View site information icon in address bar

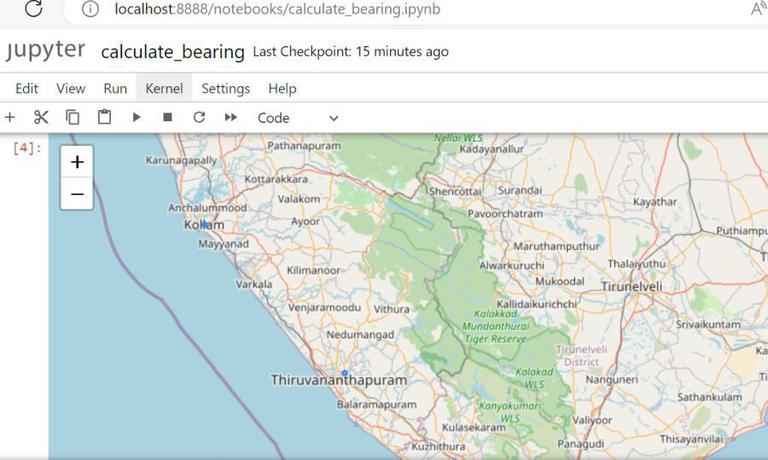click(91, 9)
